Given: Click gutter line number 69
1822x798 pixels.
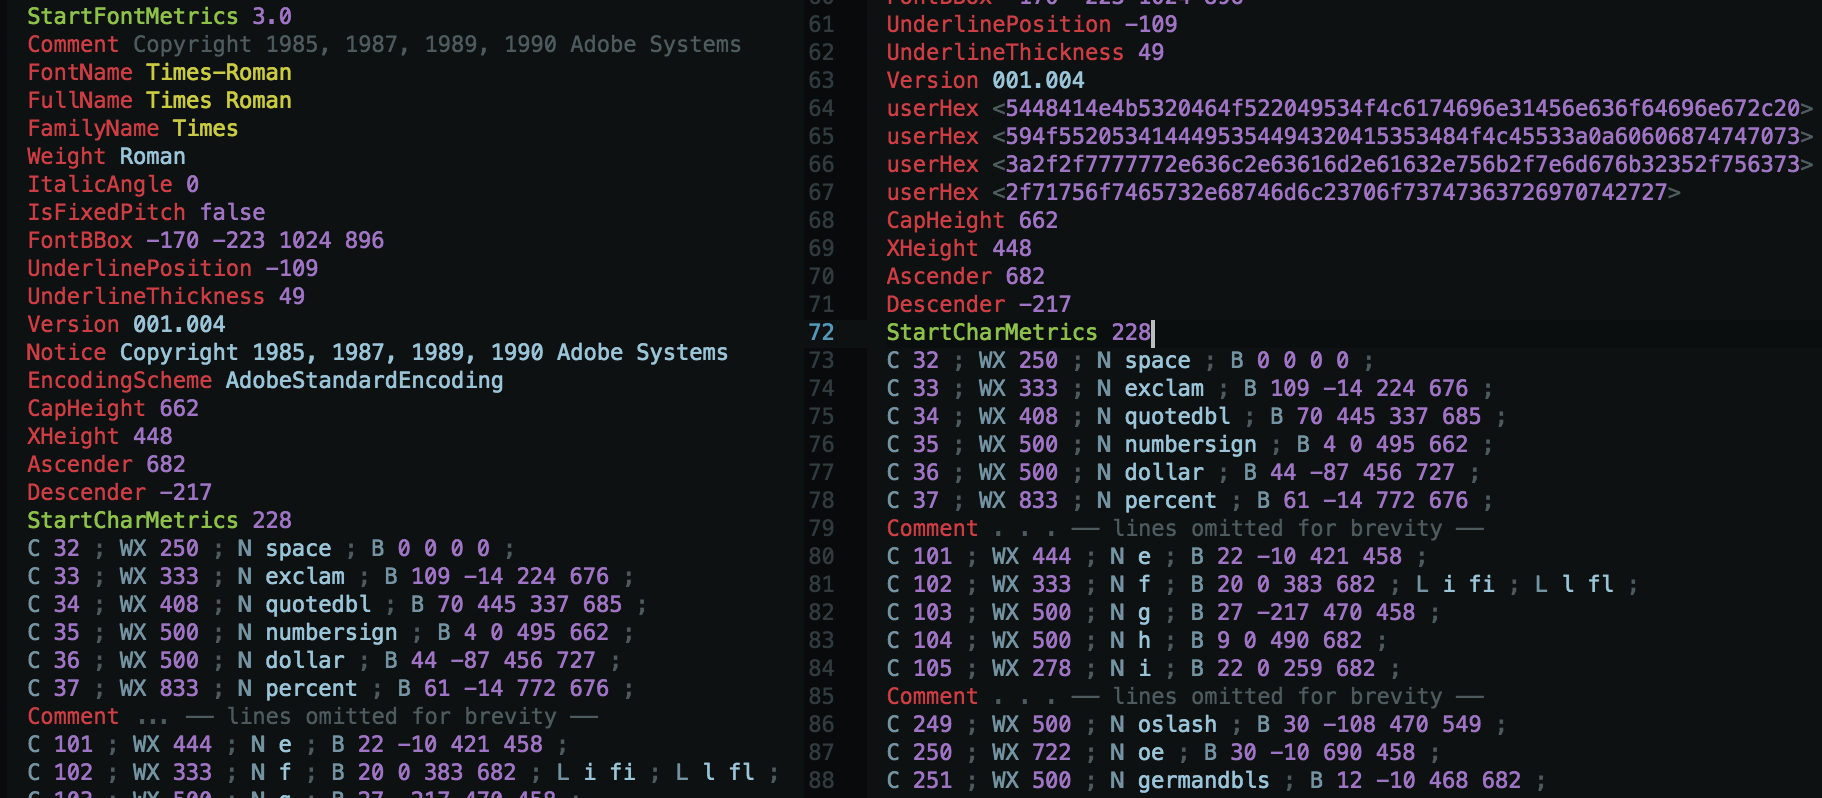Looking at the screenshot, I should click(821, 248).
